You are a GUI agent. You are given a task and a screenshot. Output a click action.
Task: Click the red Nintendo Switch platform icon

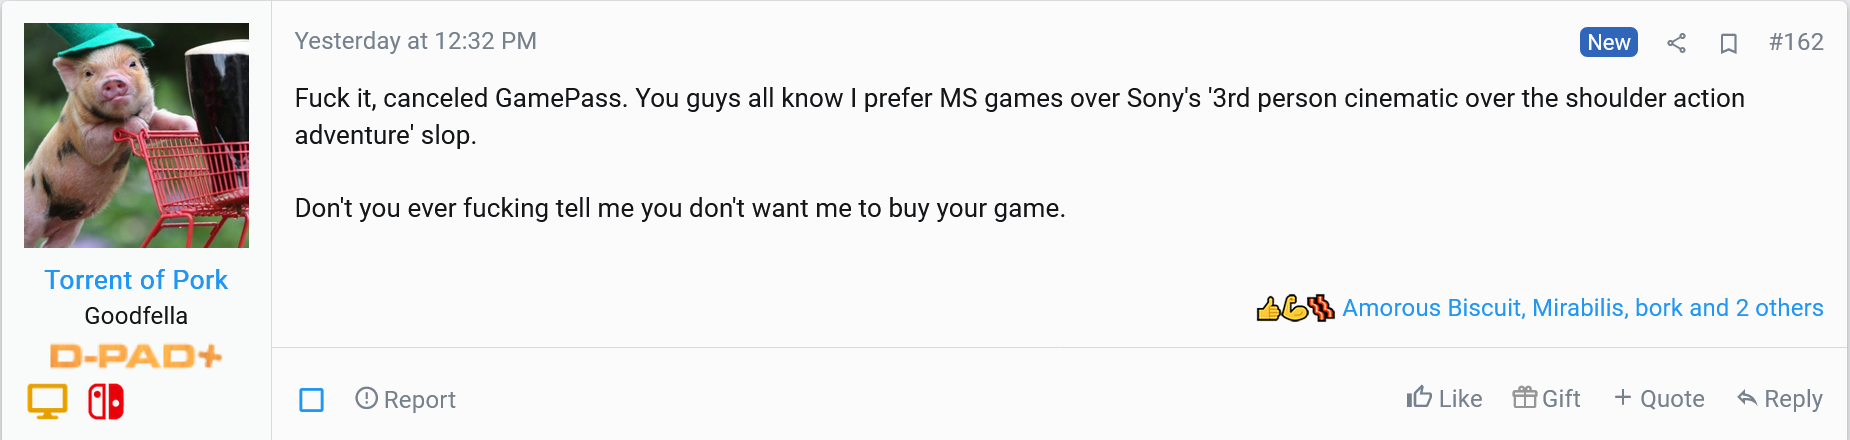point(106,401)
